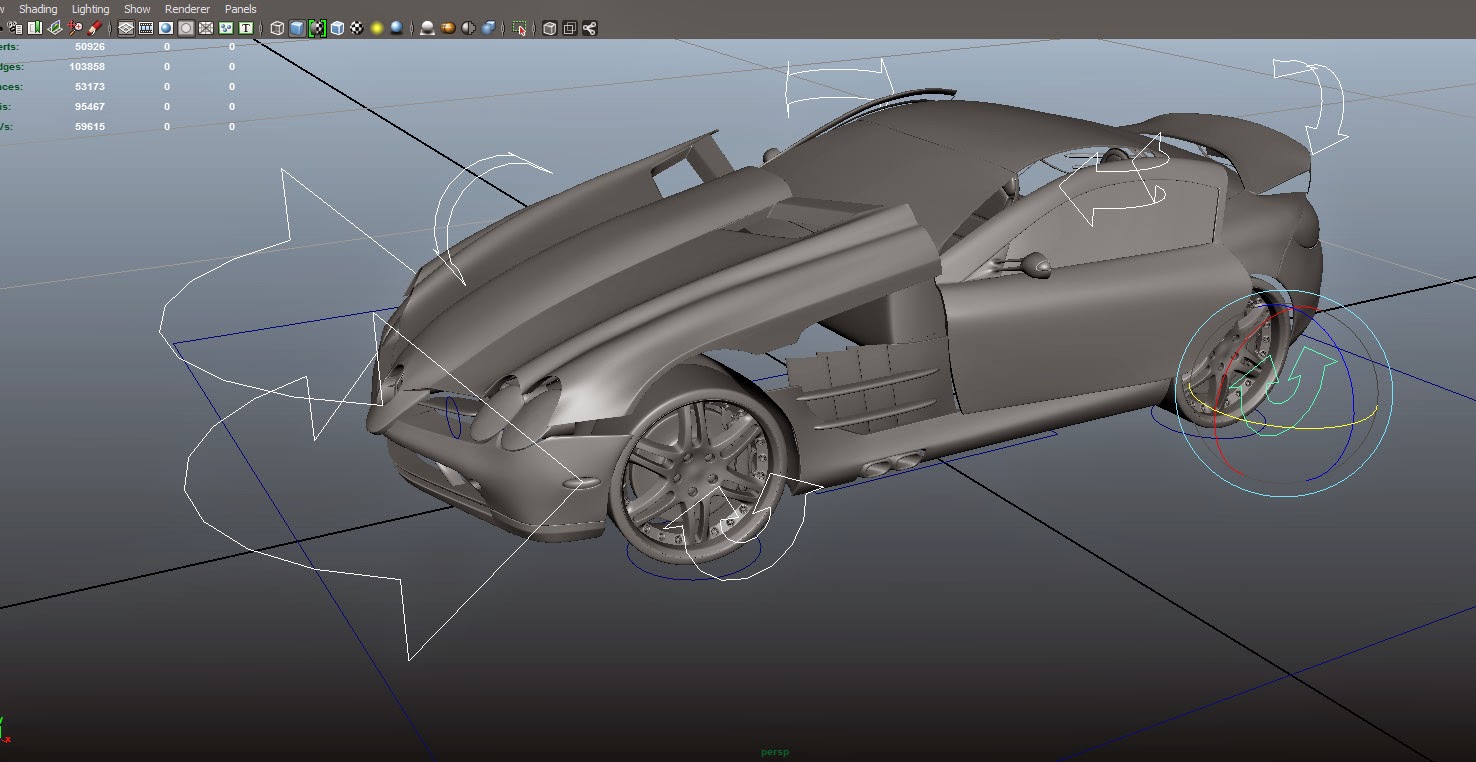The image size is (1476, 762).
Task: Open the Panels menu
Action: tap(240, 8)
